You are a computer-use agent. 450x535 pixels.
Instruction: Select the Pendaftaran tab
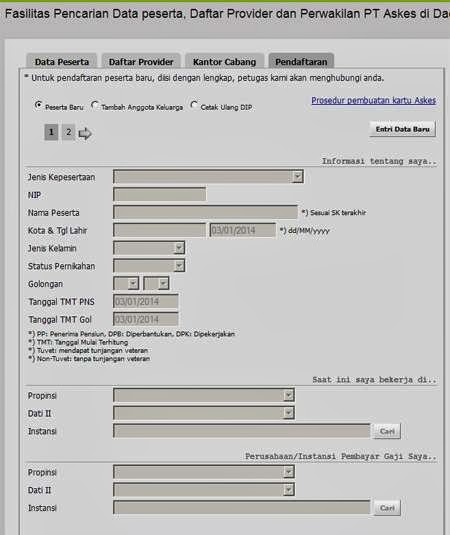pos(301,61)
